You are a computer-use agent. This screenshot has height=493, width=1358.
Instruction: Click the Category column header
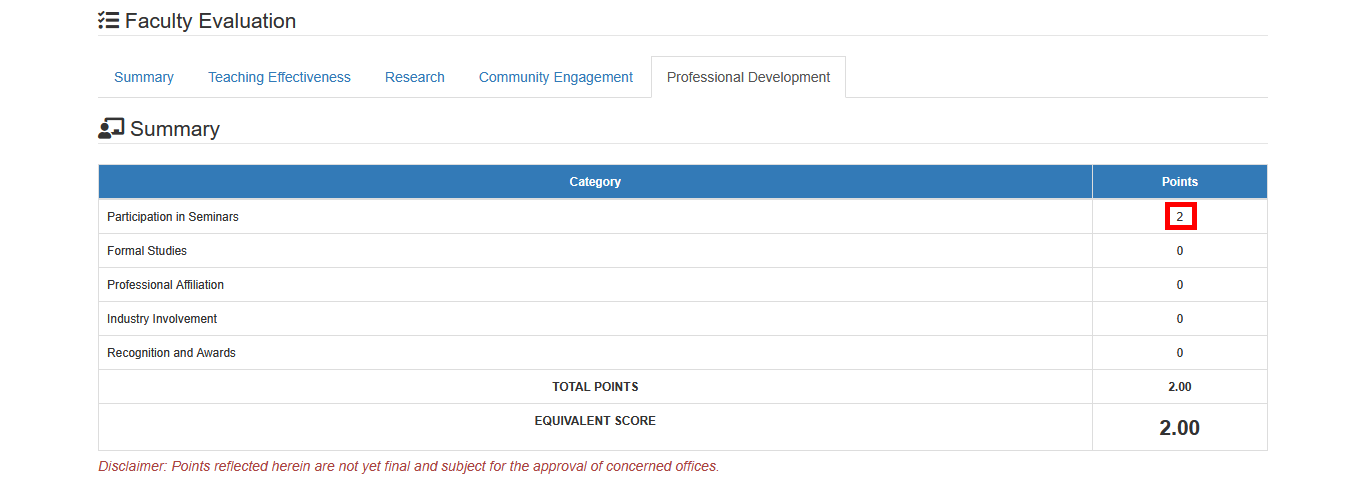[595, 182]
